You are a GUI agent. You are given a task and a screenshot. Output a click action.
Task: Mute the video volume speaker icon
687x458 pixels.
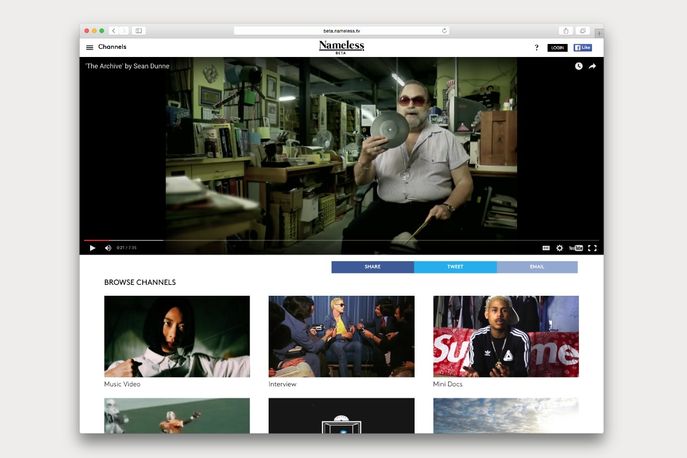click(x=108, y=247)
